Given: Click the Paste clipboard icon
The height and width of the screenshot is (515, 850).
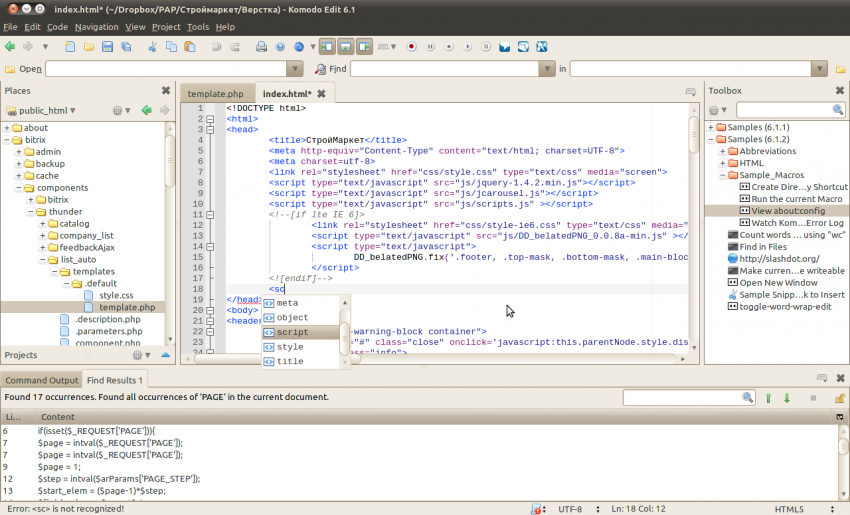Looking at the screenshot, I should click(x=190, y=47).
